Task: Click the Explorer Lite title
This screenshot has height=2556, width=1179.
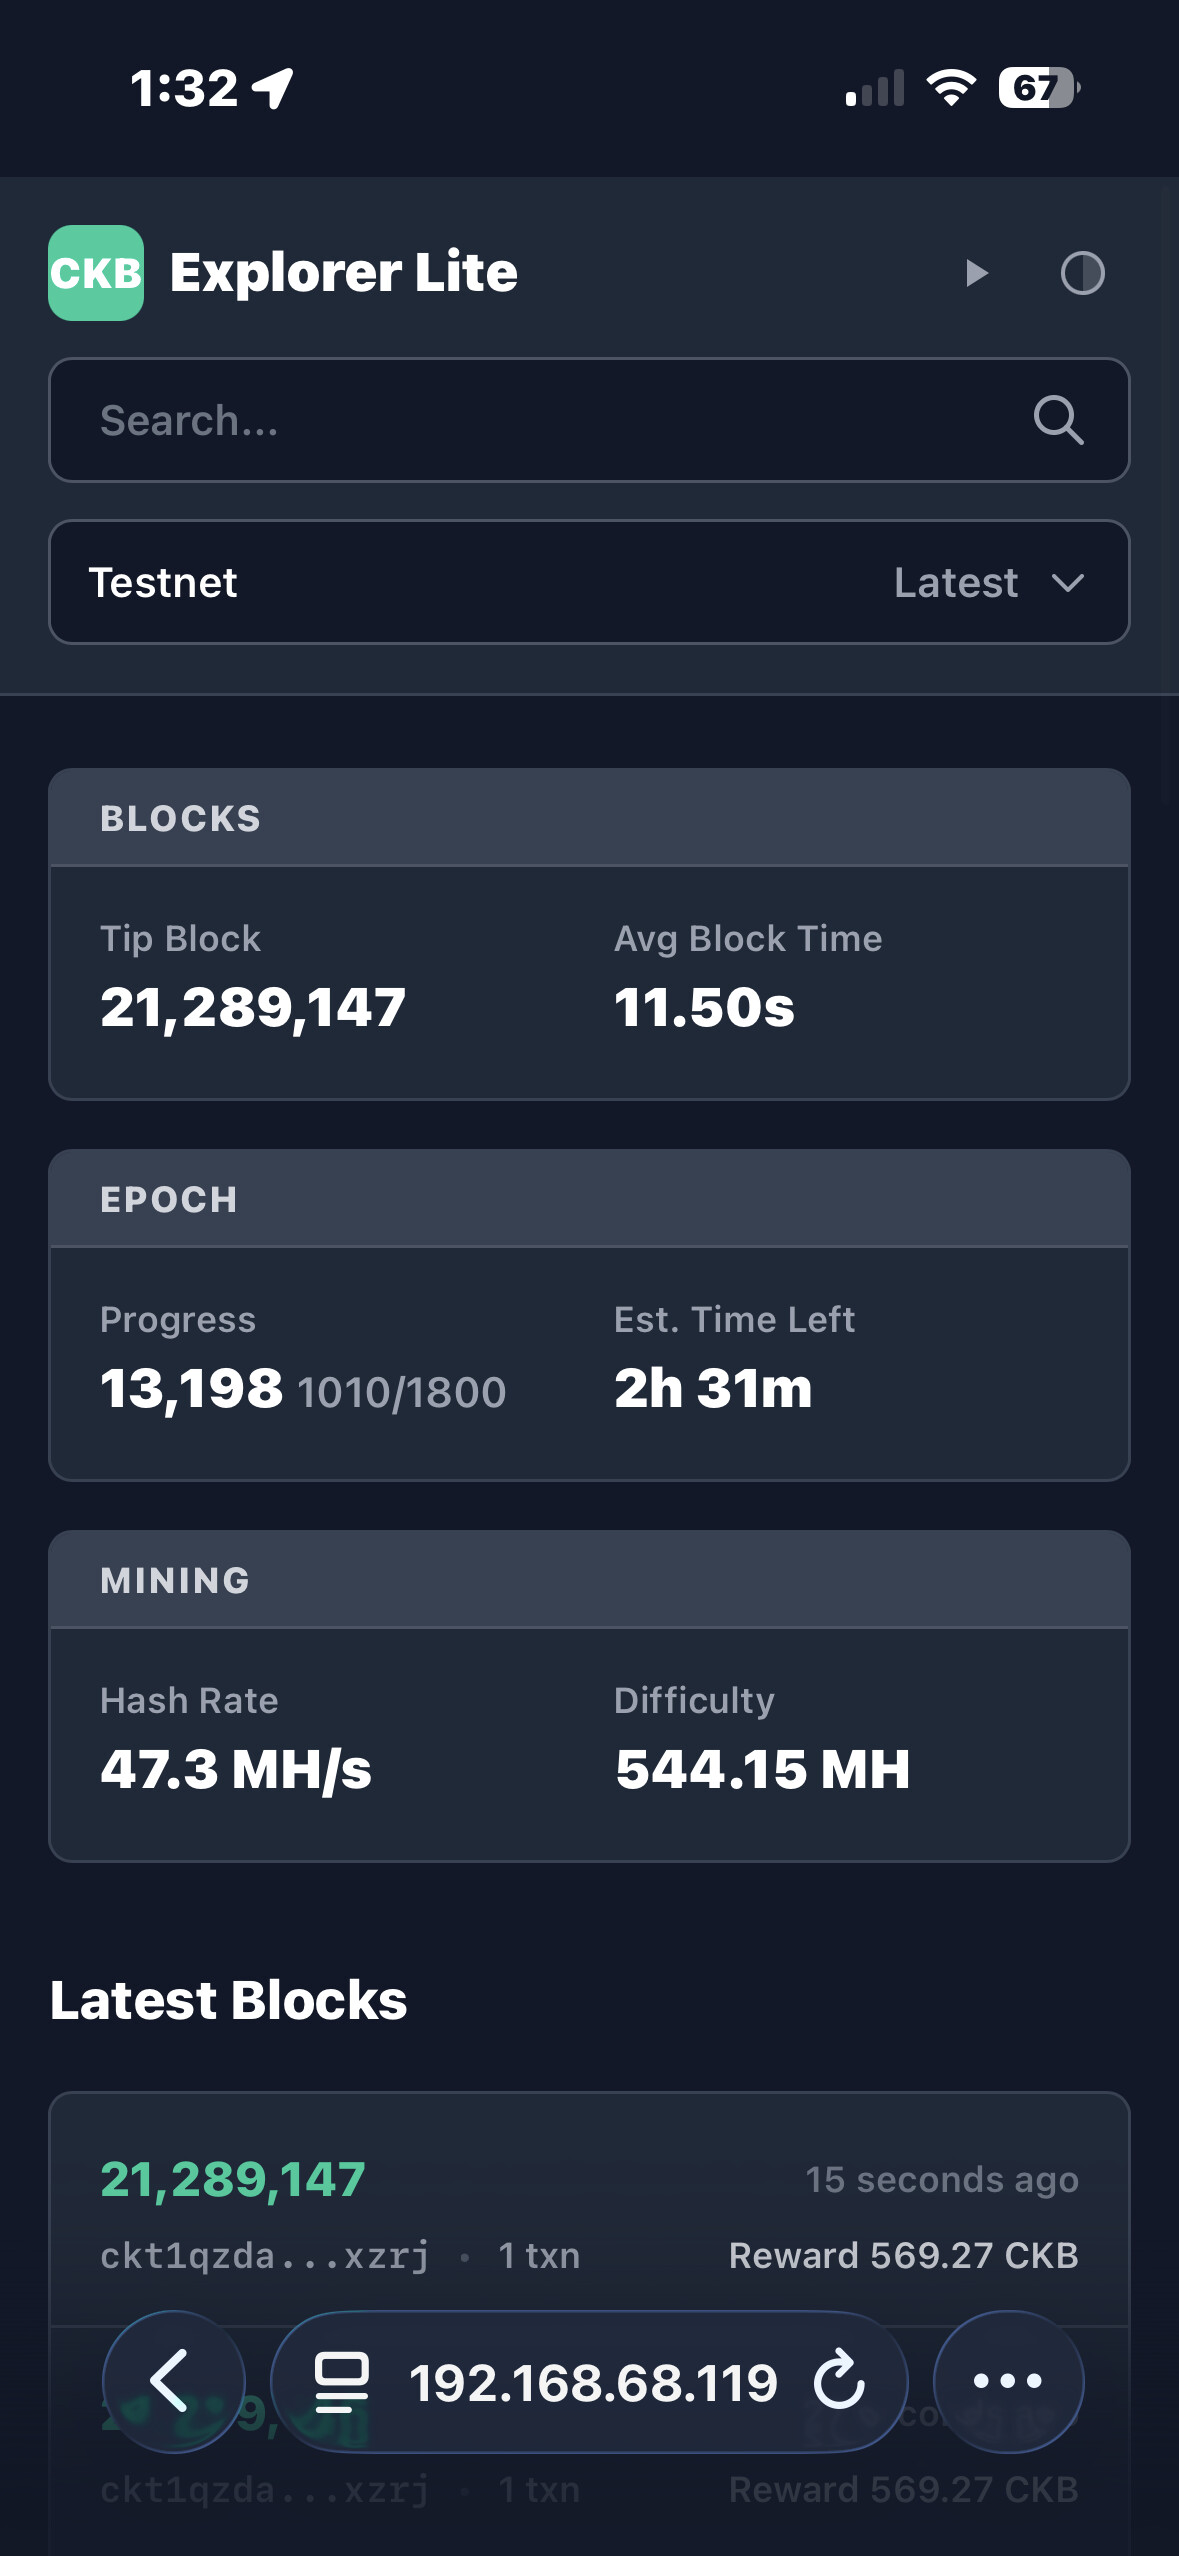Action: [x=344, y=272]
